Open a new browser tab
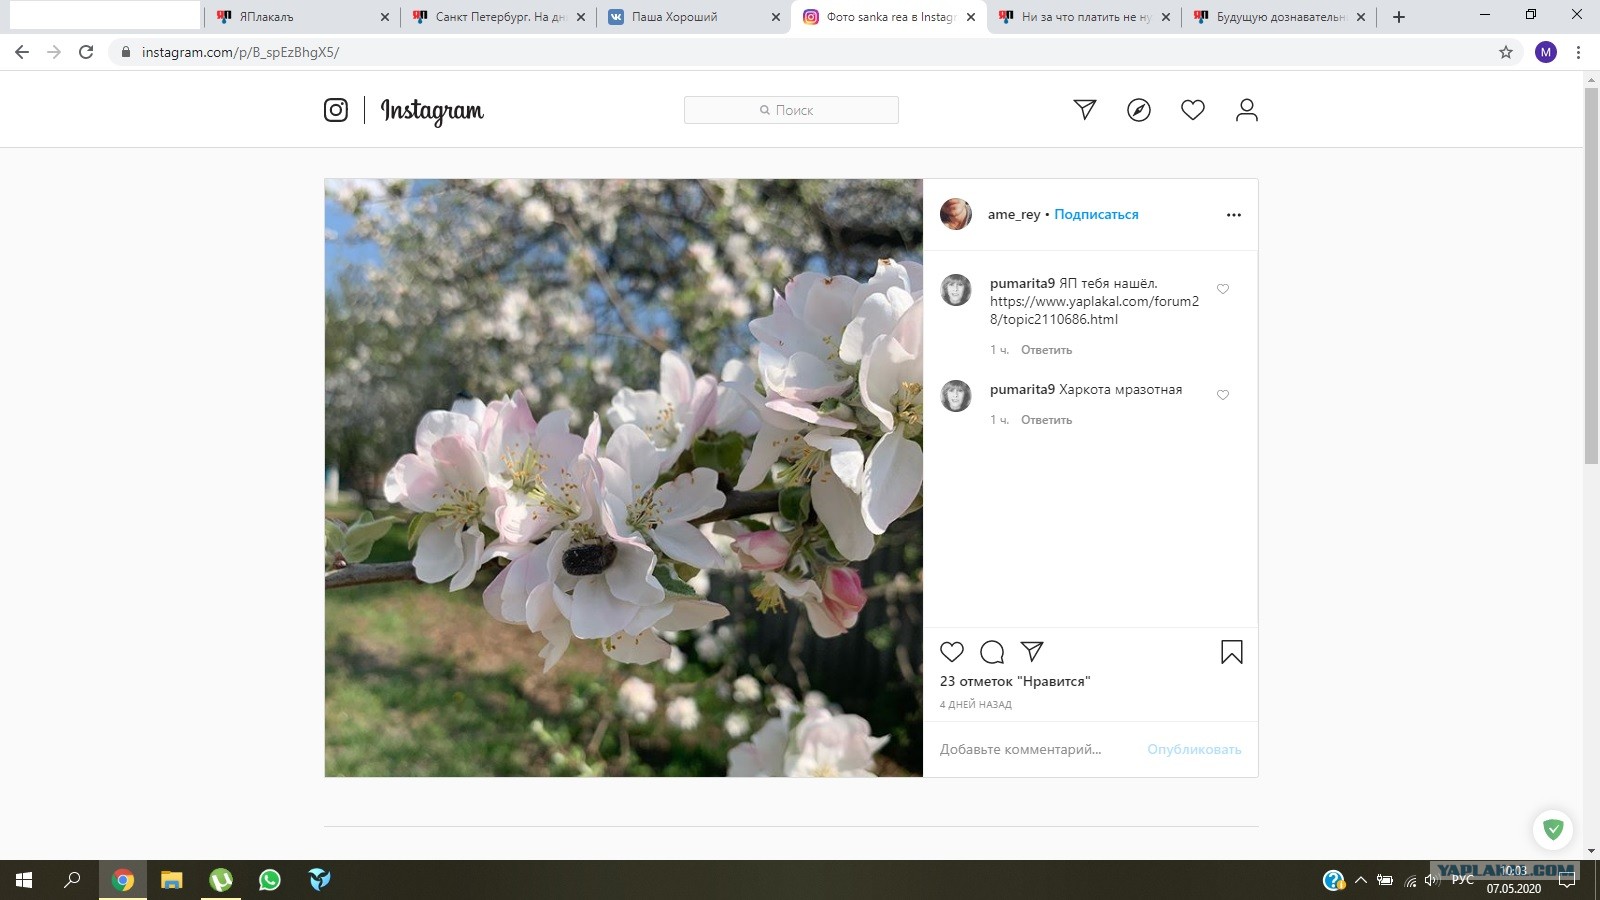This screenshot has height=900, width=1600. (x=1399, y=17)
